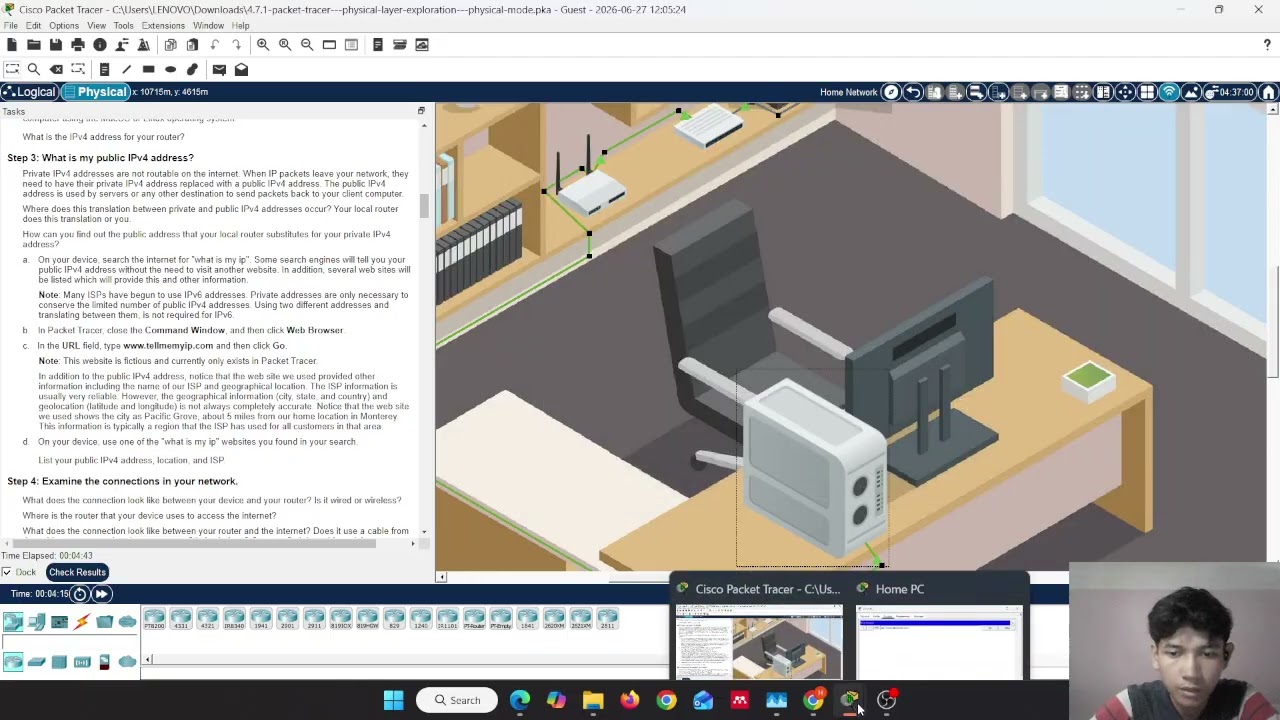Switch to Logical workspace mode
1280x720 pixels.
29,92
